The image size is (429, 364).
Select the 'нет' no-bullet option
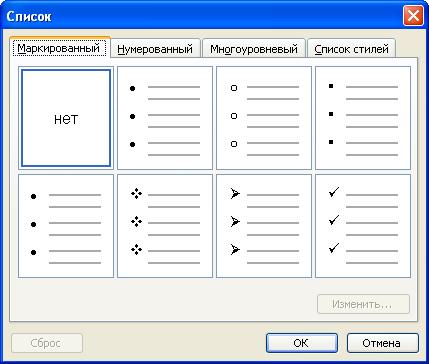point(66,118)
